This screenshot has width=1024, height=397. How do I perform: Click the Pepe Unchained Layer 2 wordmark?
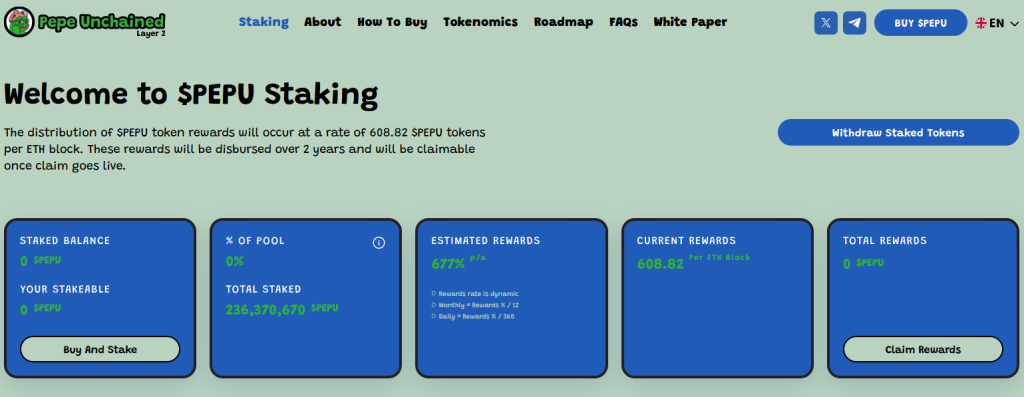(x=101, y=24)
